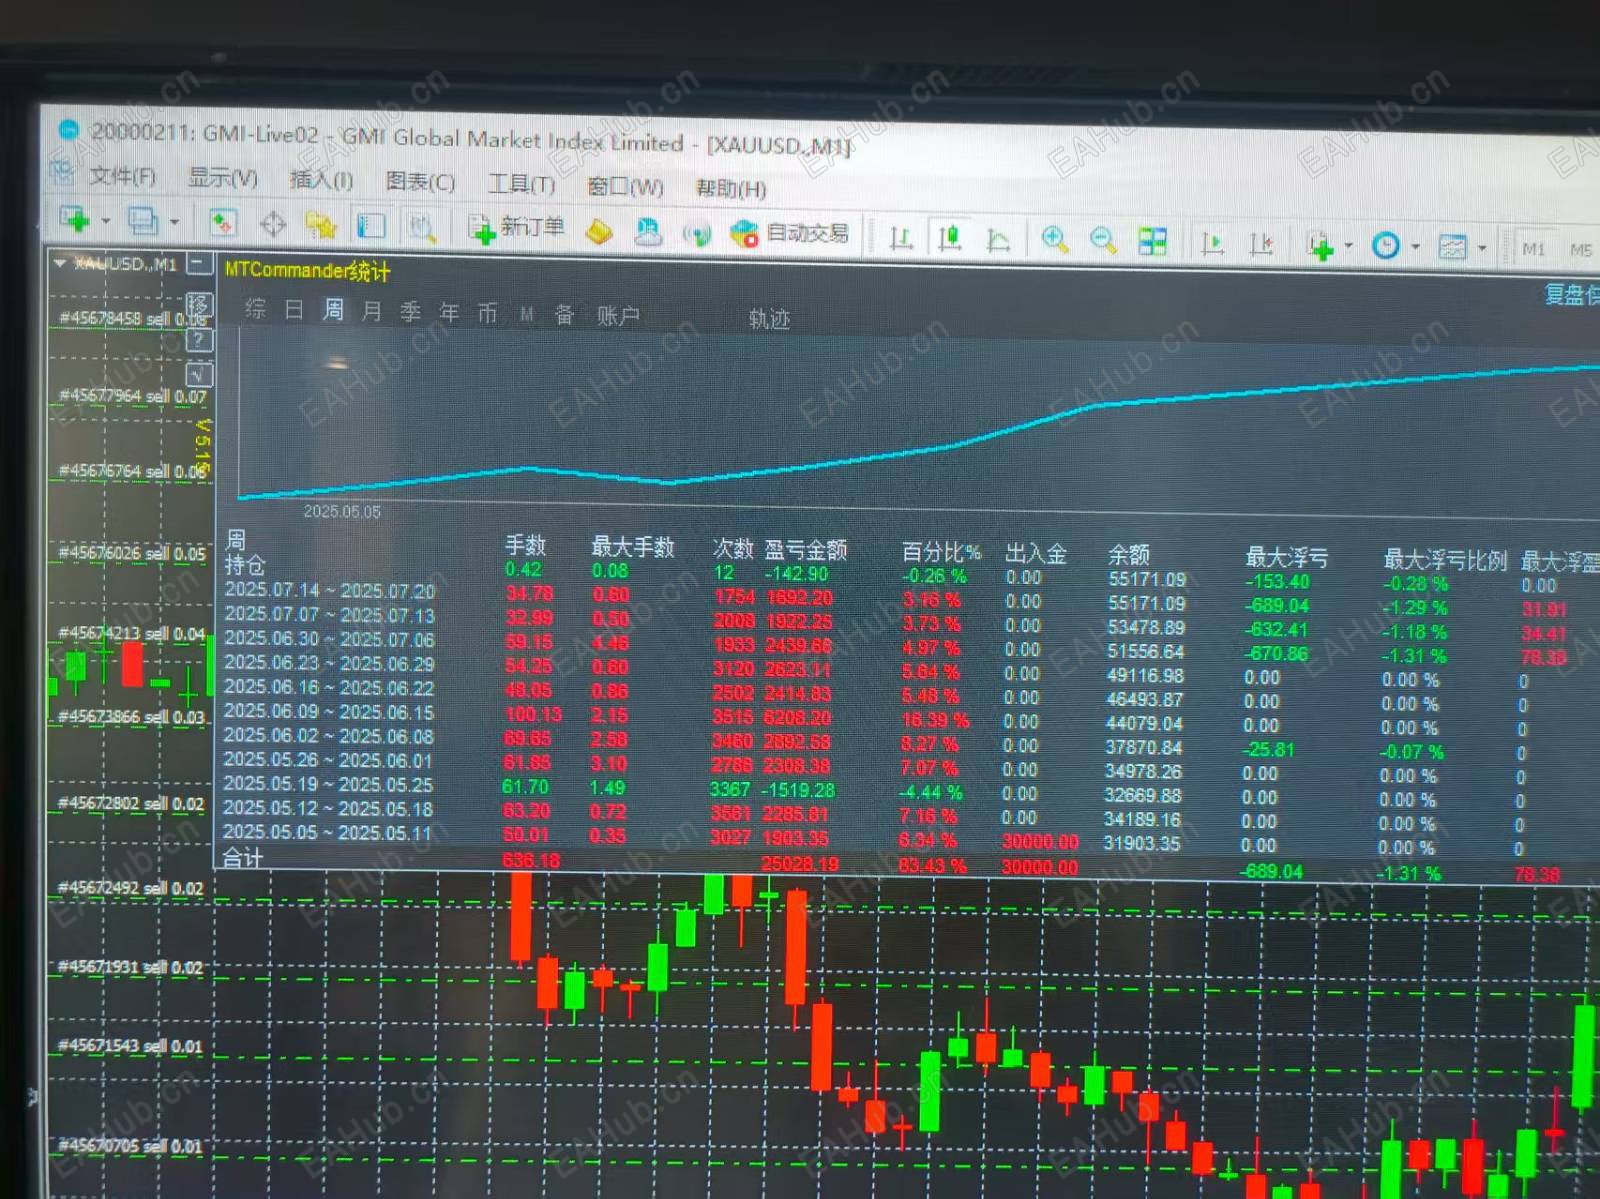The width and height of the screenshot is (1600, 1199).
Task: Switch to the 币 currency tab
Action: pyautogui.click(x=487, y=314)
